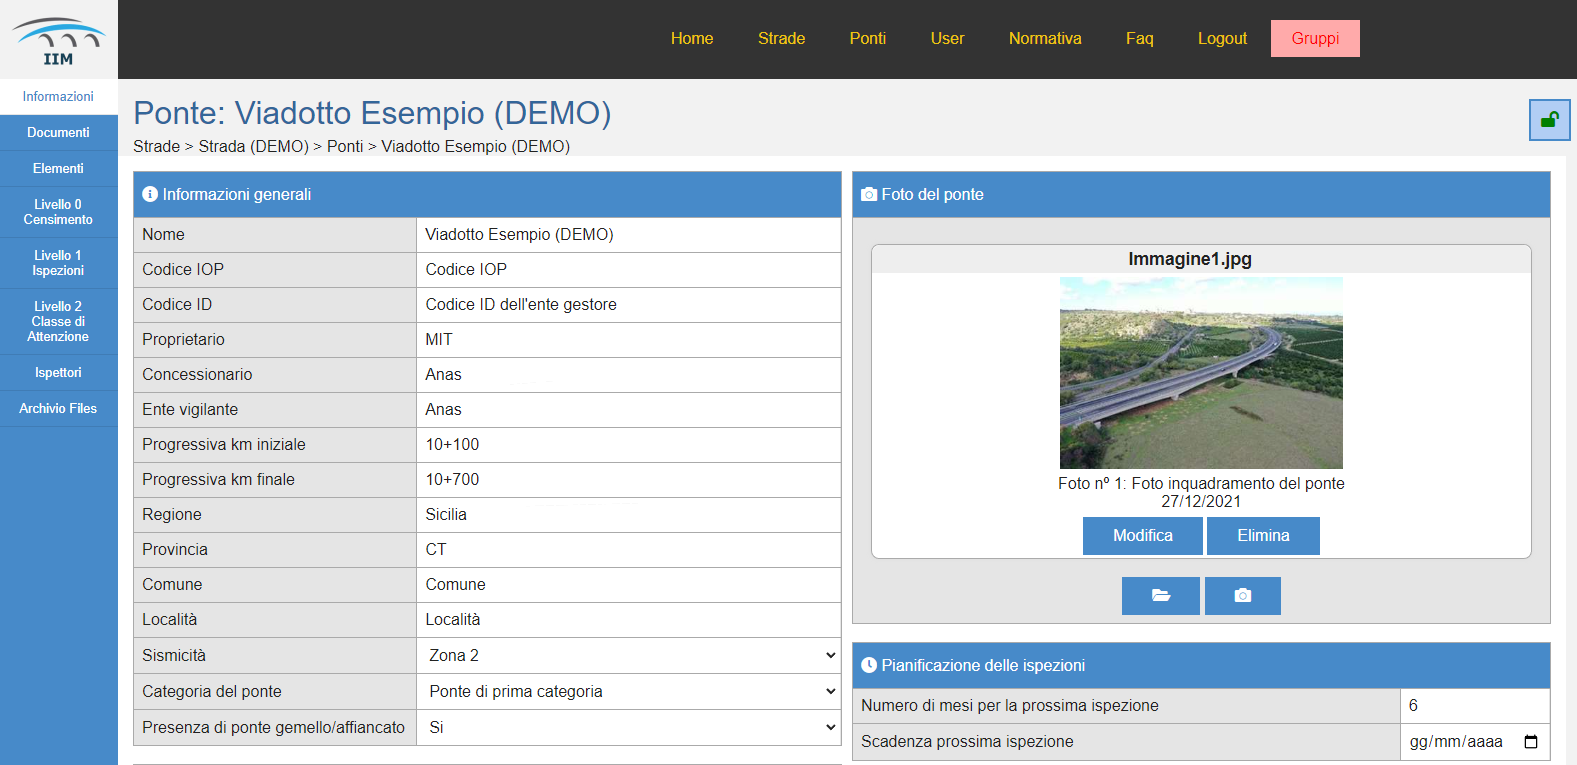Screen dimensions: 1577x765
Task: Click the Gruppi button in navbar
Action: pyautogui.click(x=1314, y=39)
